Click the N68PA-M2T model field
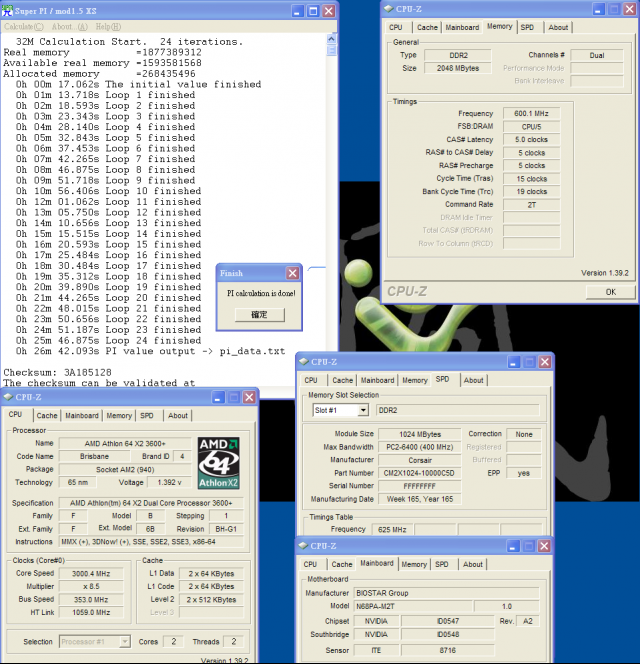The height and width of the screenshot is (664, 640). coord(413,606)
